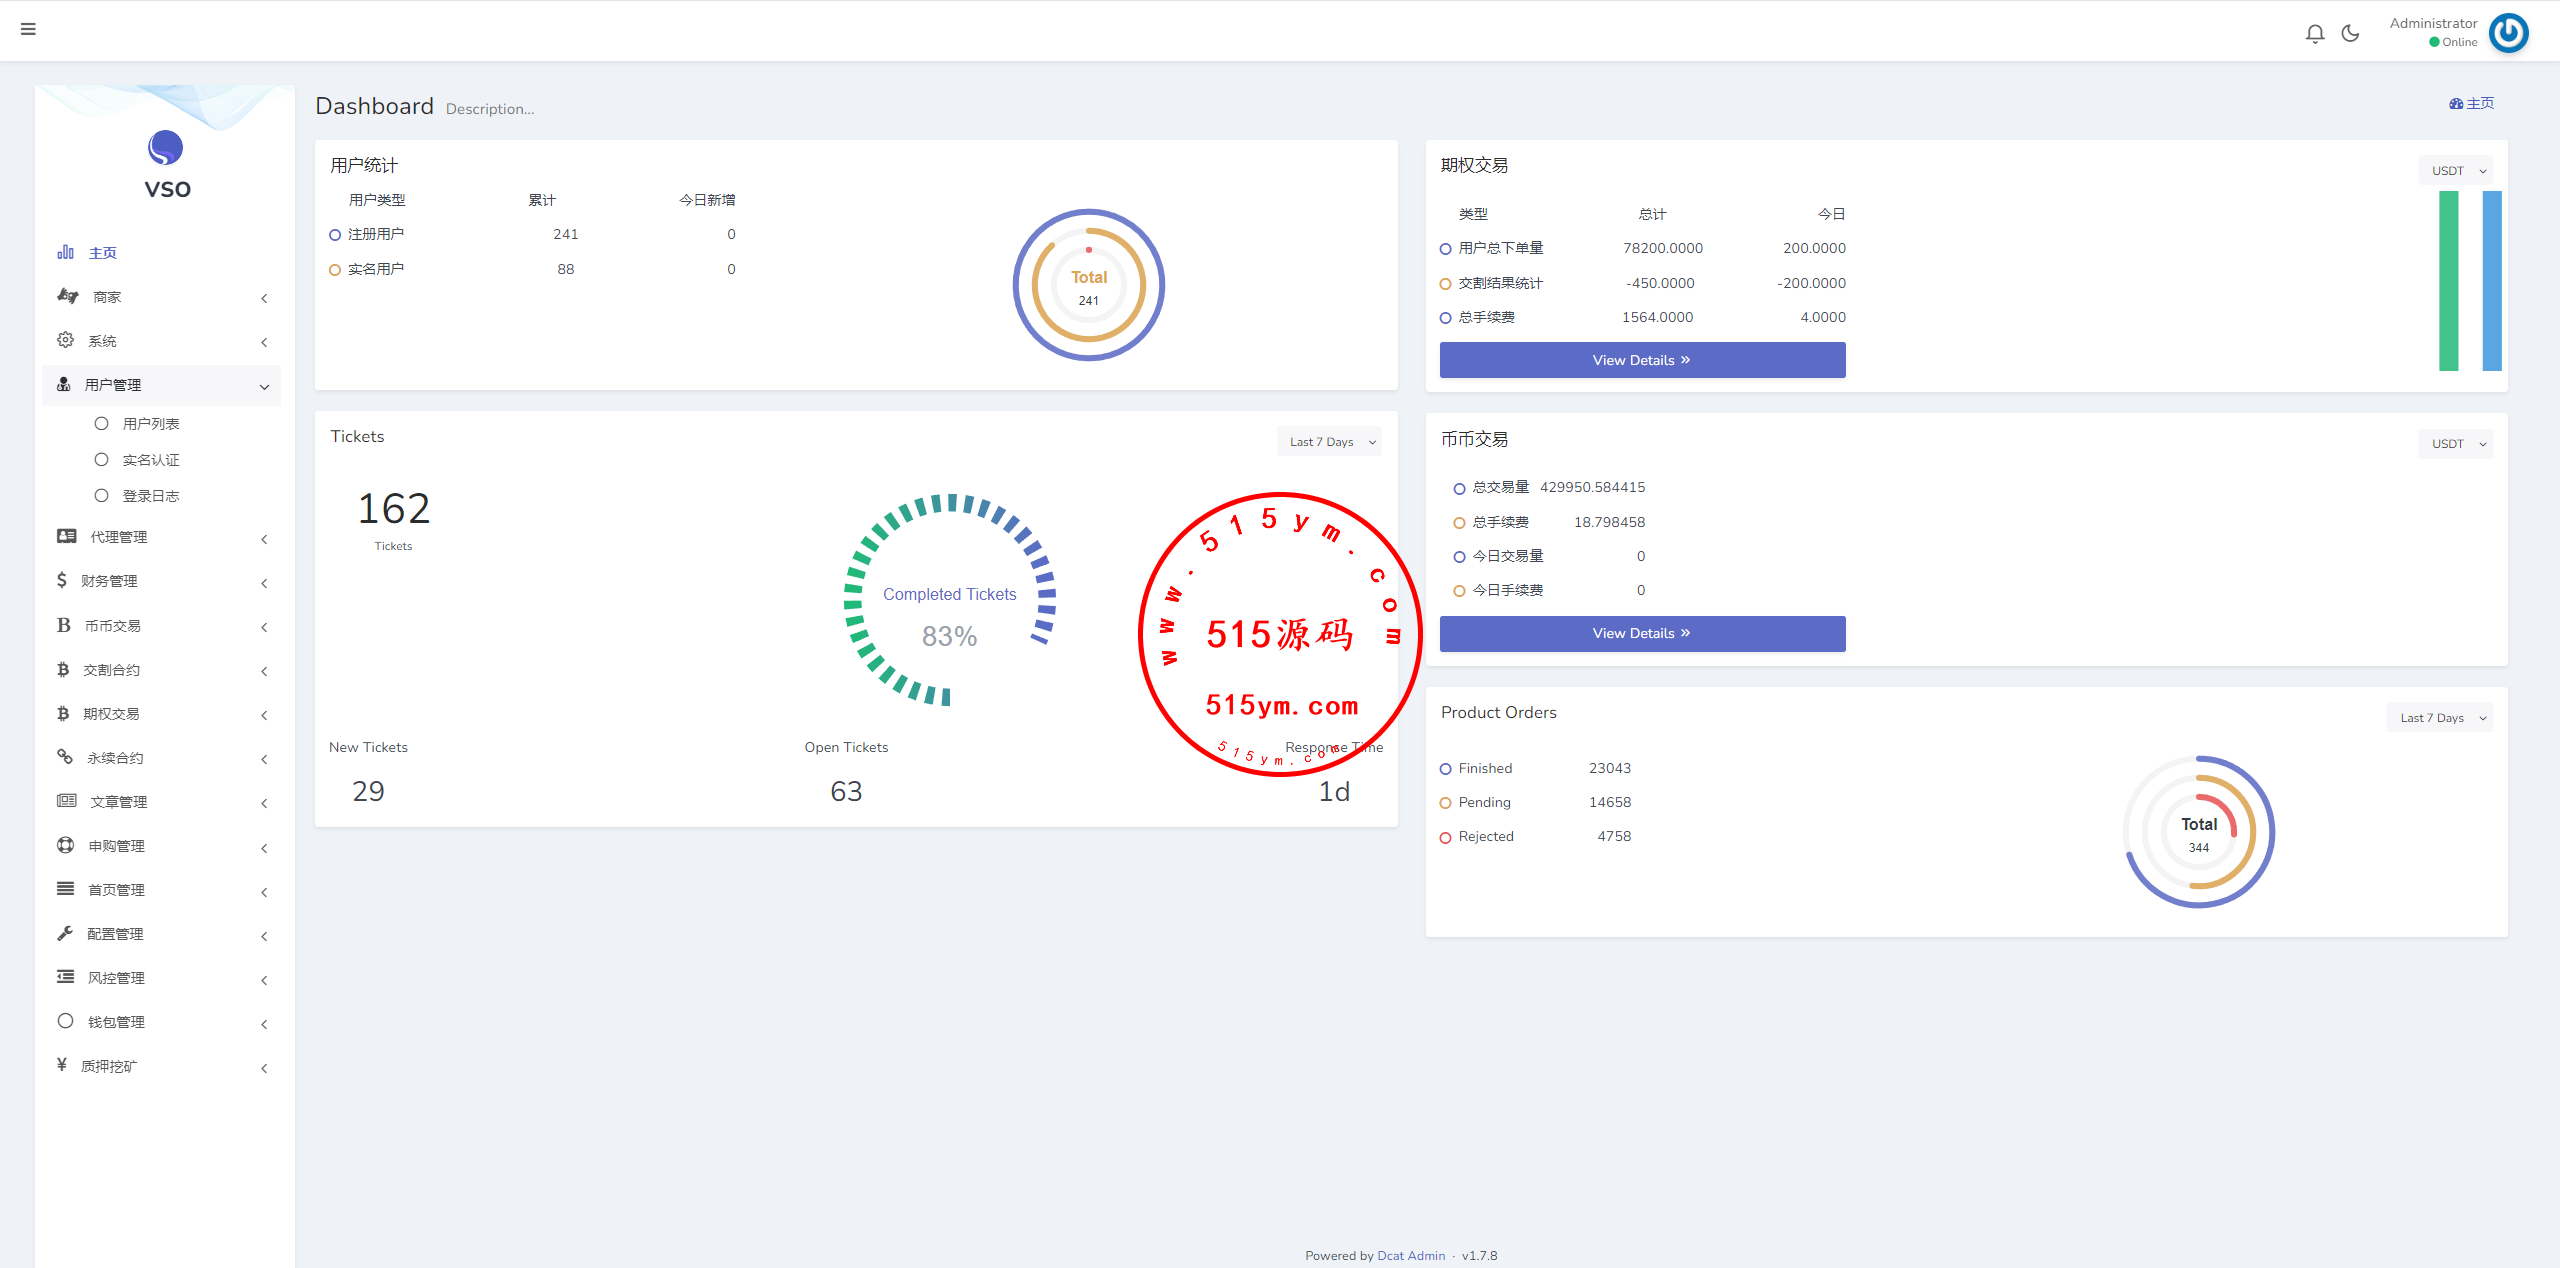Open the notifications bell icon
Screen dimensions: 2560x1268
(x=2314, y=33)
